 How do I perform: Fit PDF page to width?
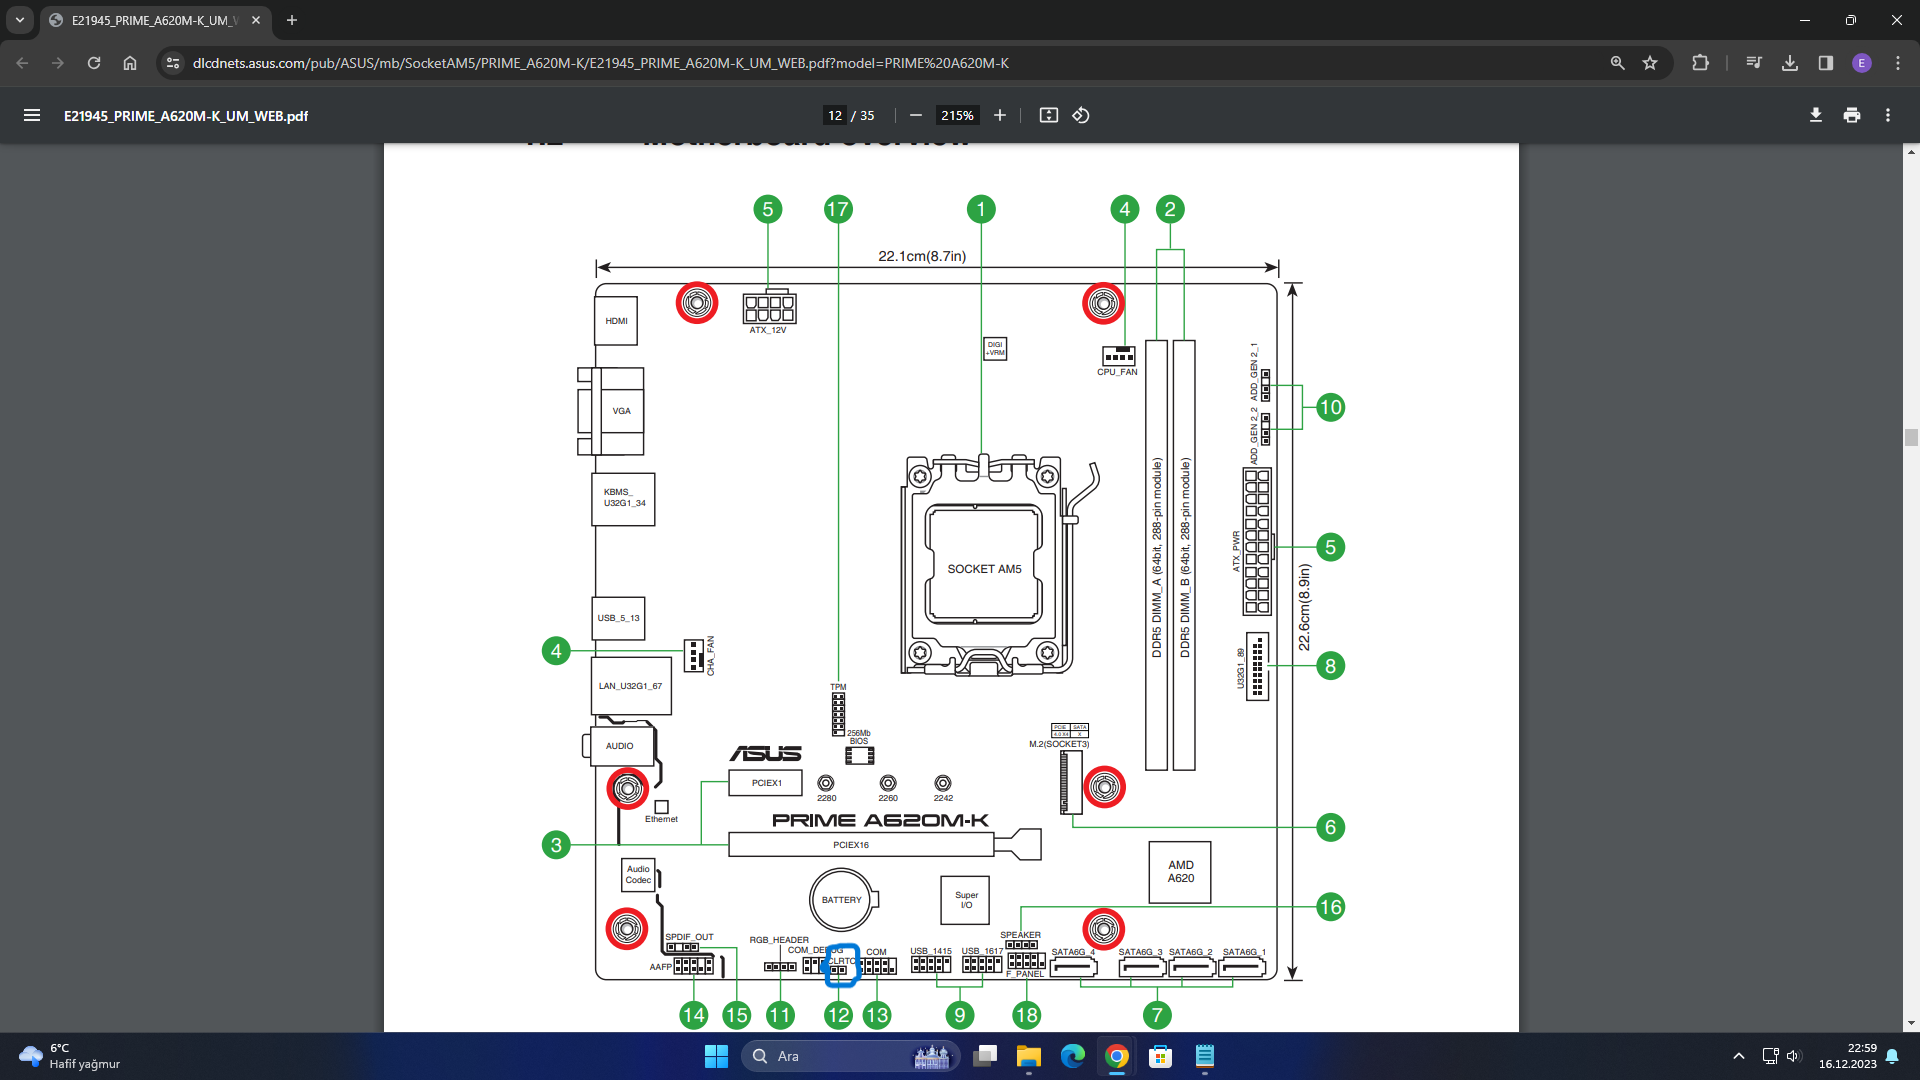(1048, 115)
